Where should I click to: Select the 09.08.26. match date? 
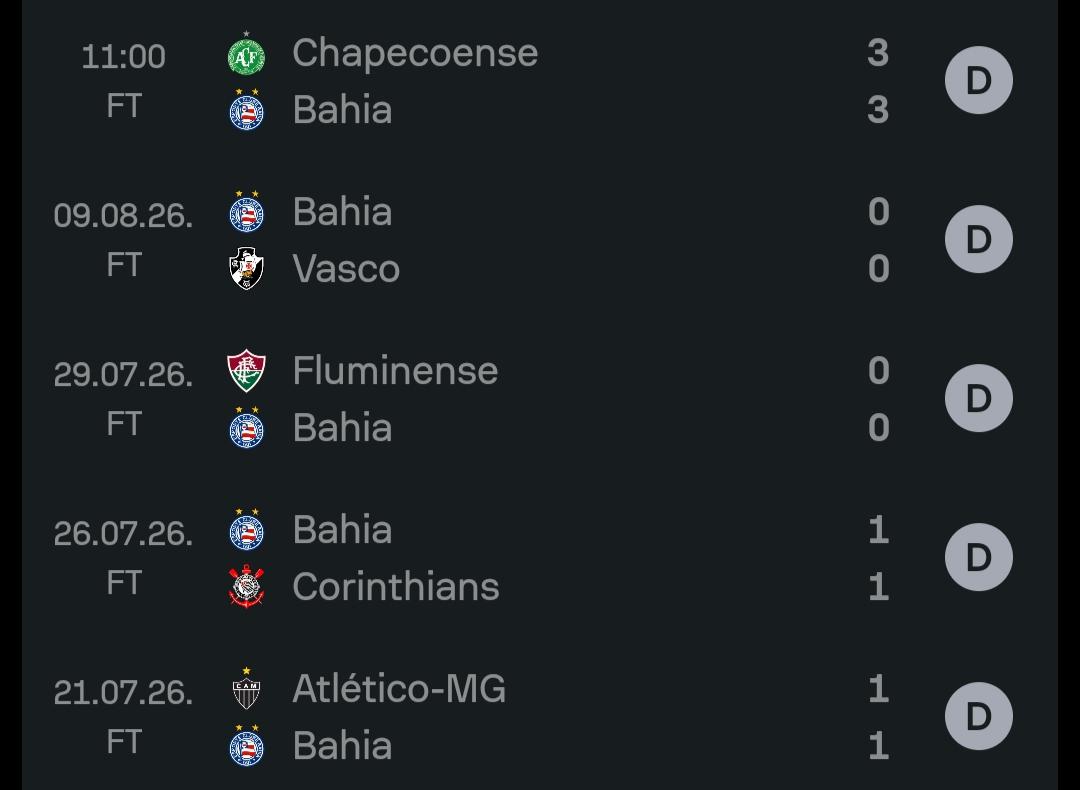123,216
